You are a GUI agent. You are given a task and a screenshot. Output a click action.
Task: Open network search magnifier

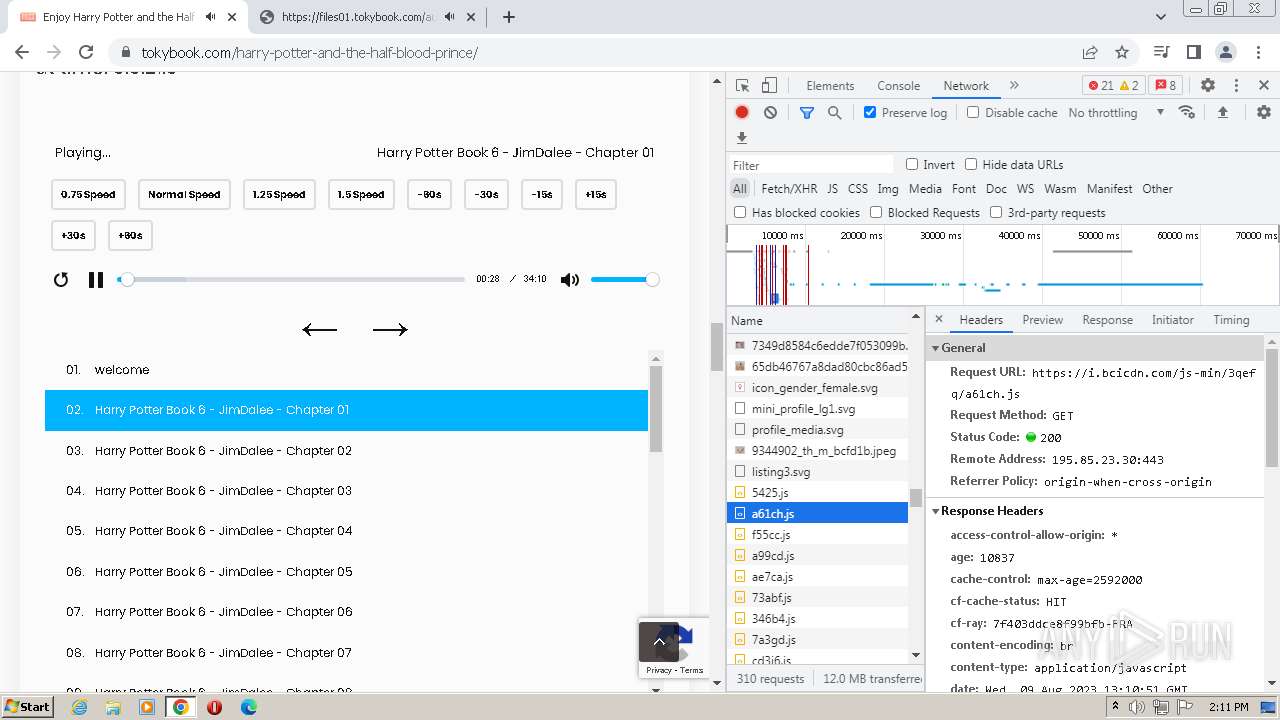click(834, 113)
